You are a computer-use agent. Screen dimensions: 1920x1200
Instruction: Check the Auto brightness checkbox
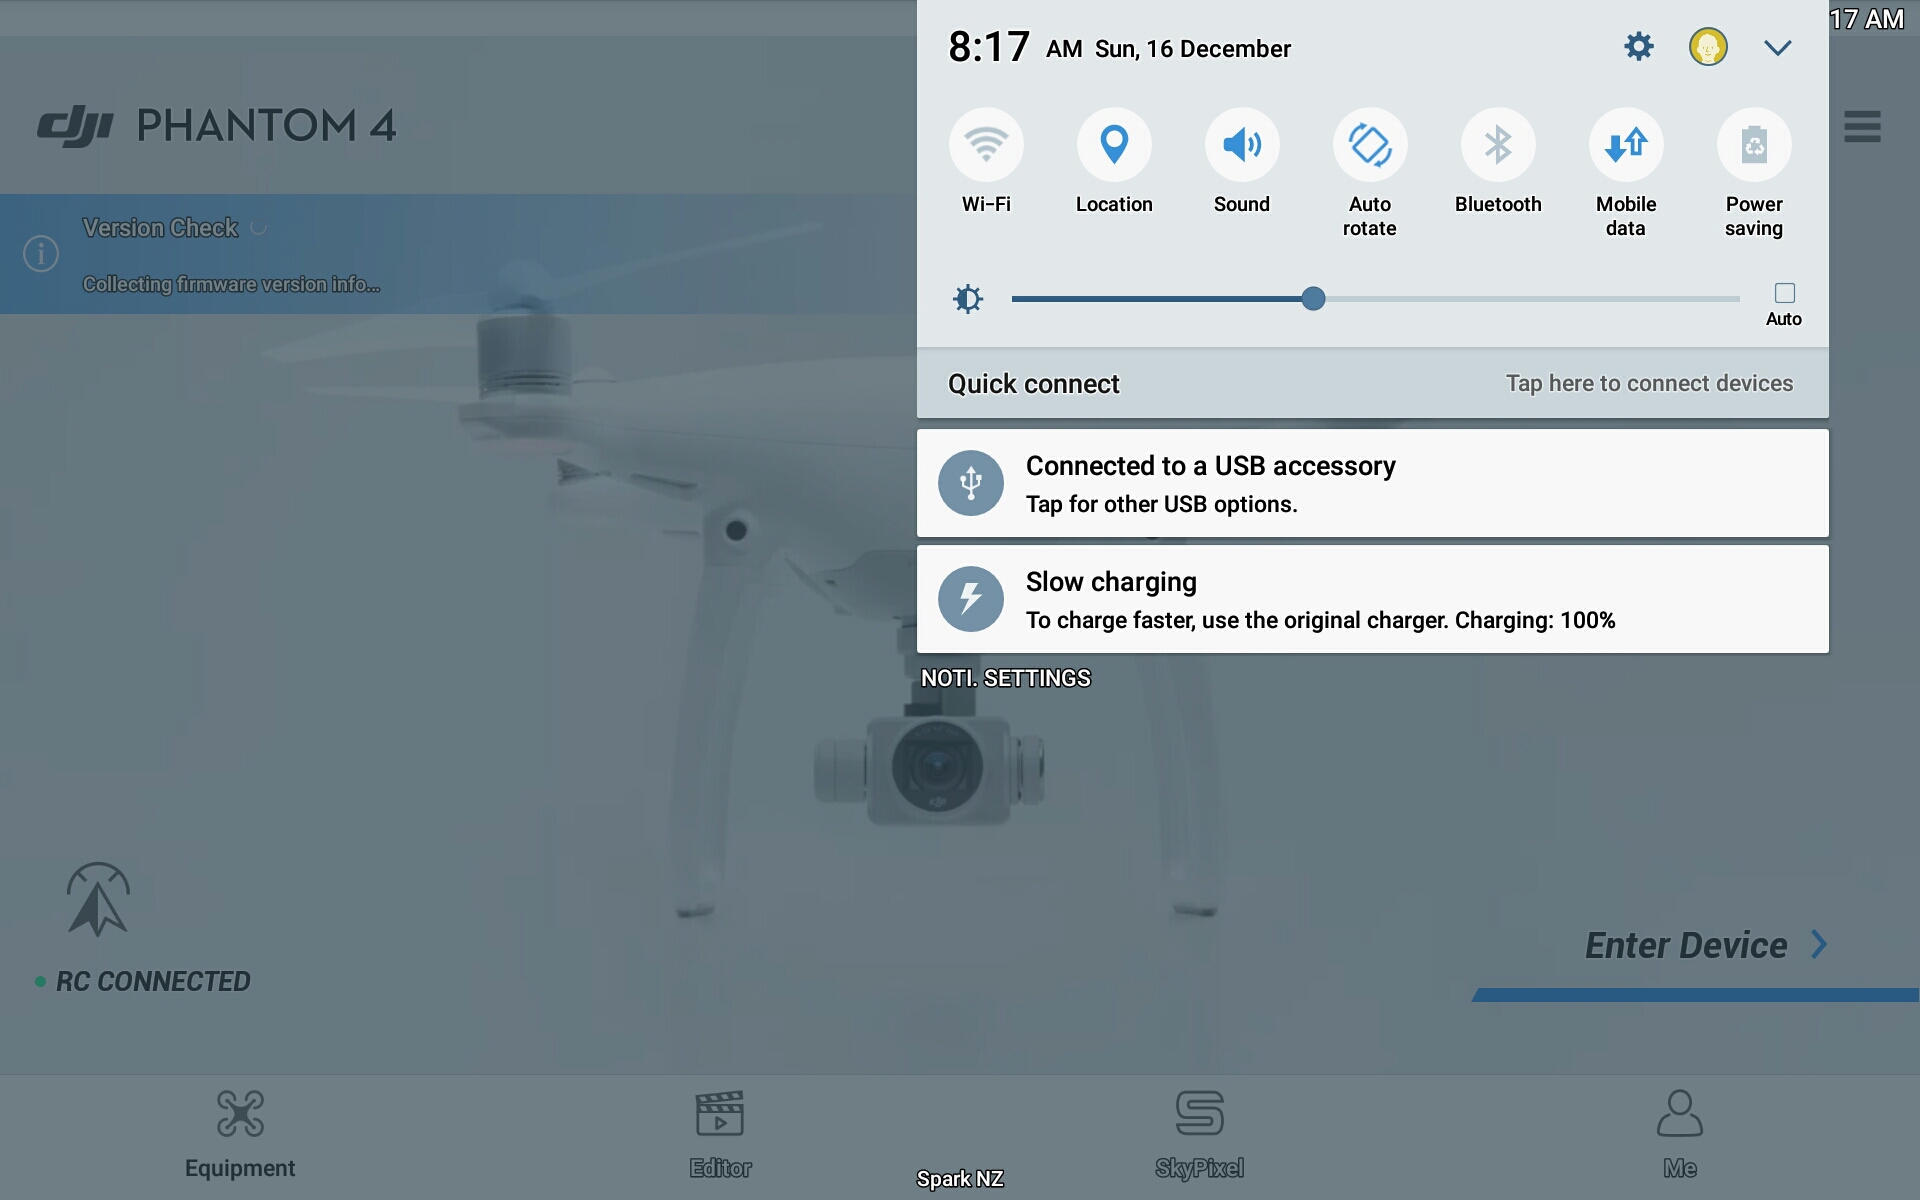1784,293
